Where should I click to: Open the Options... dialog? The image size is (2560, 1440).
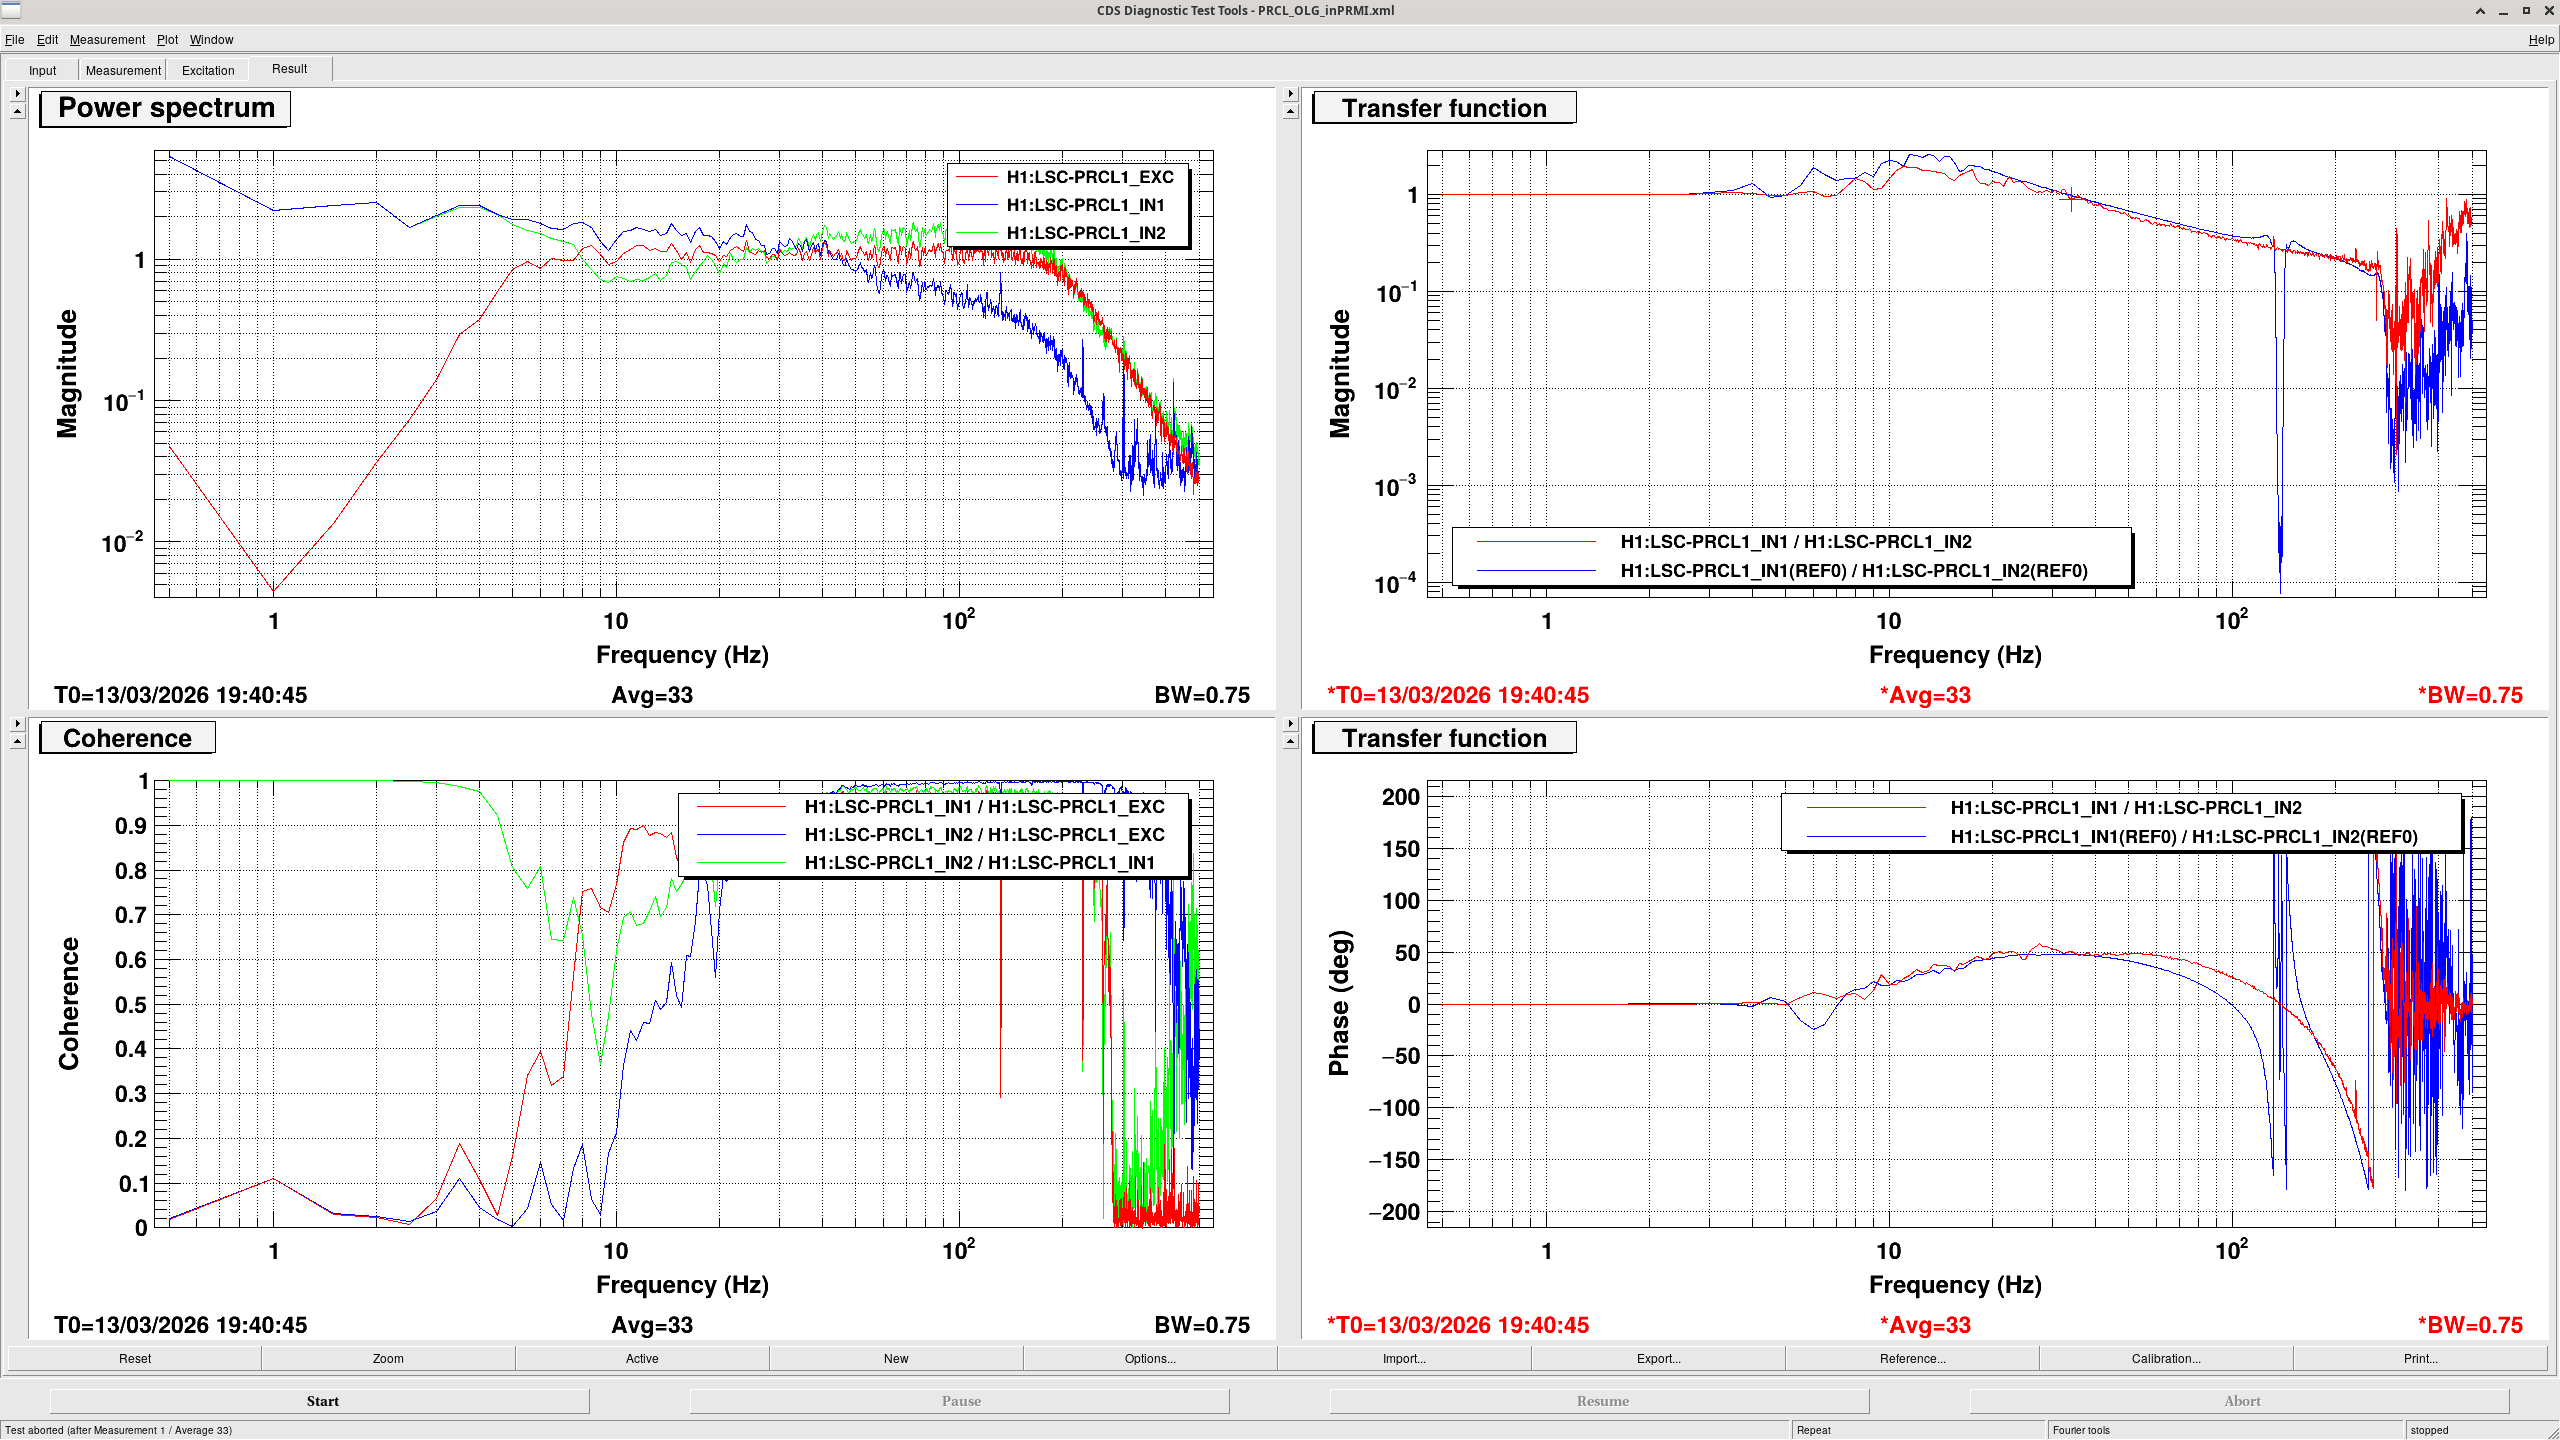tap(1149, 1358)
